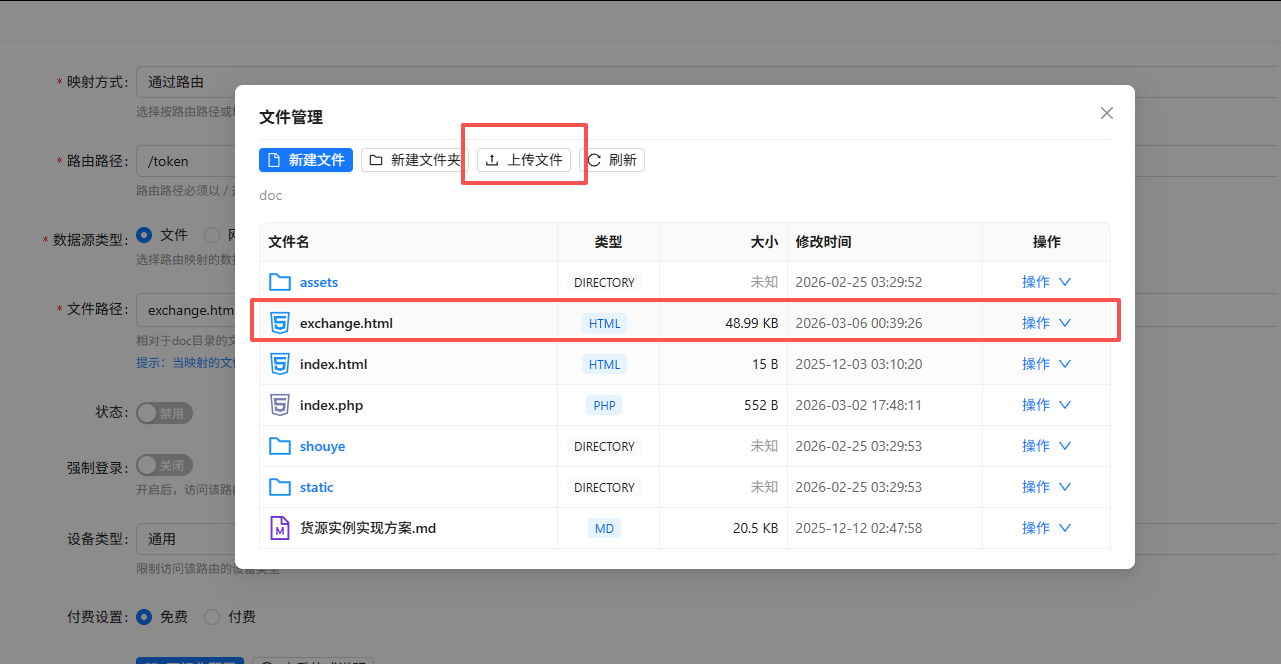Screen dimensions: 1281x664
Task: Close the 文件管理 dialog
Action: pos(1106,113)
